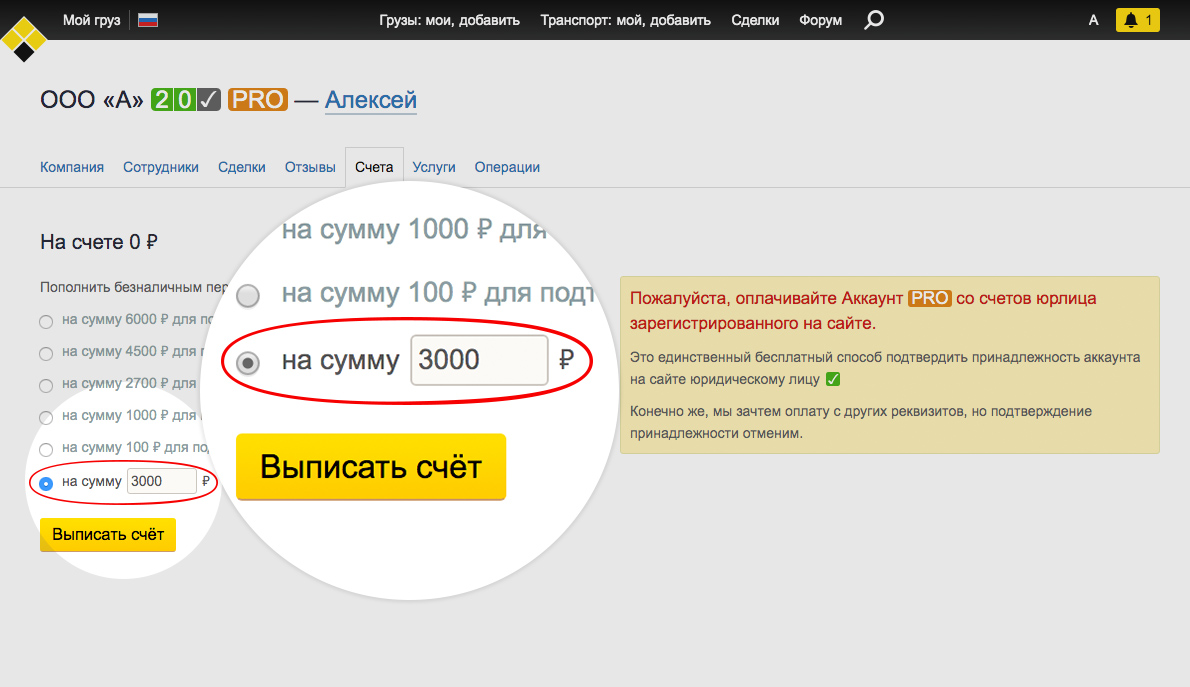Click the user letter A in the top bar

1093,20
